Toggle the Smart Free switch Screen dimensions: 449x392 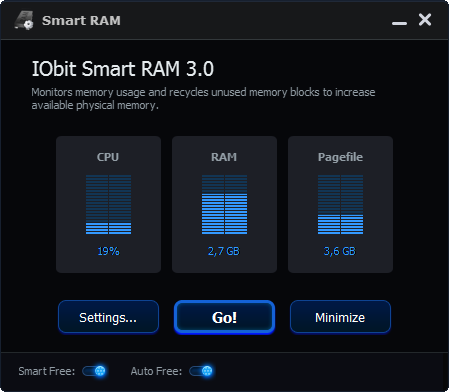click(x=94, y=371)
